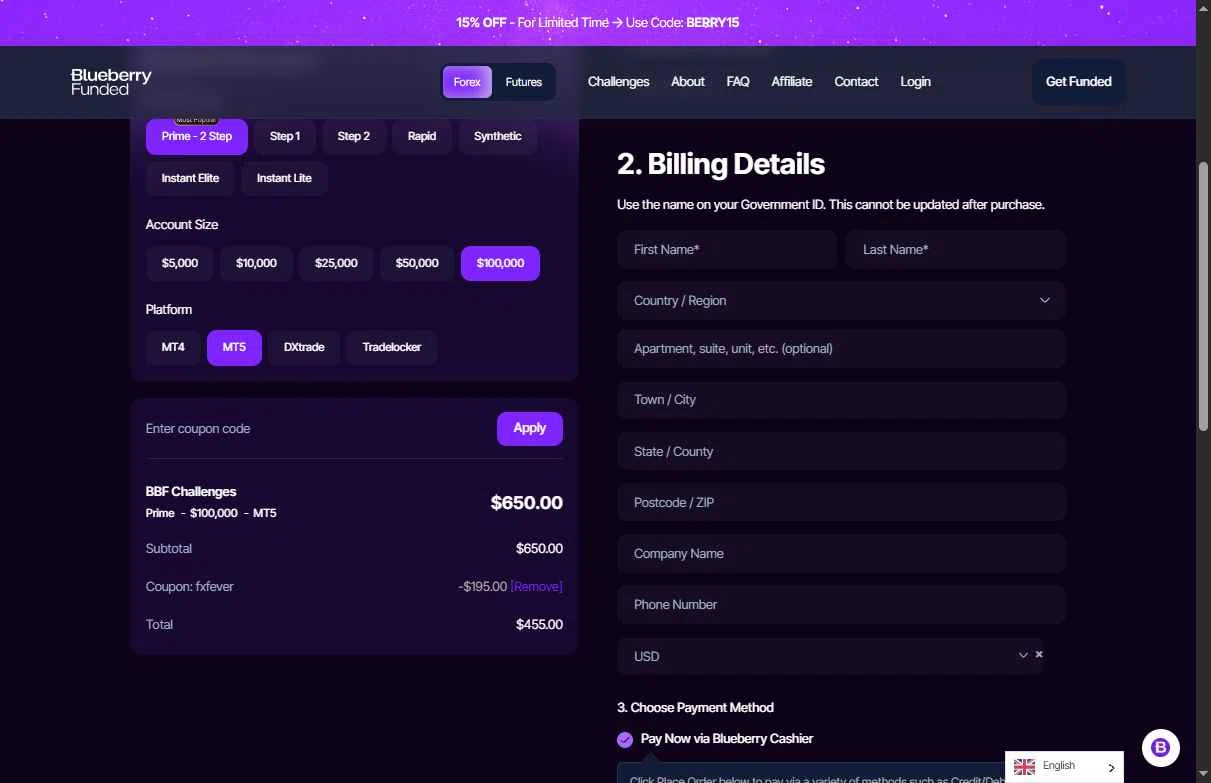Choose Prime - 2 Step challenge
Screen dimensions: 1211x783
pyautogui.click(x=197, y=136)
